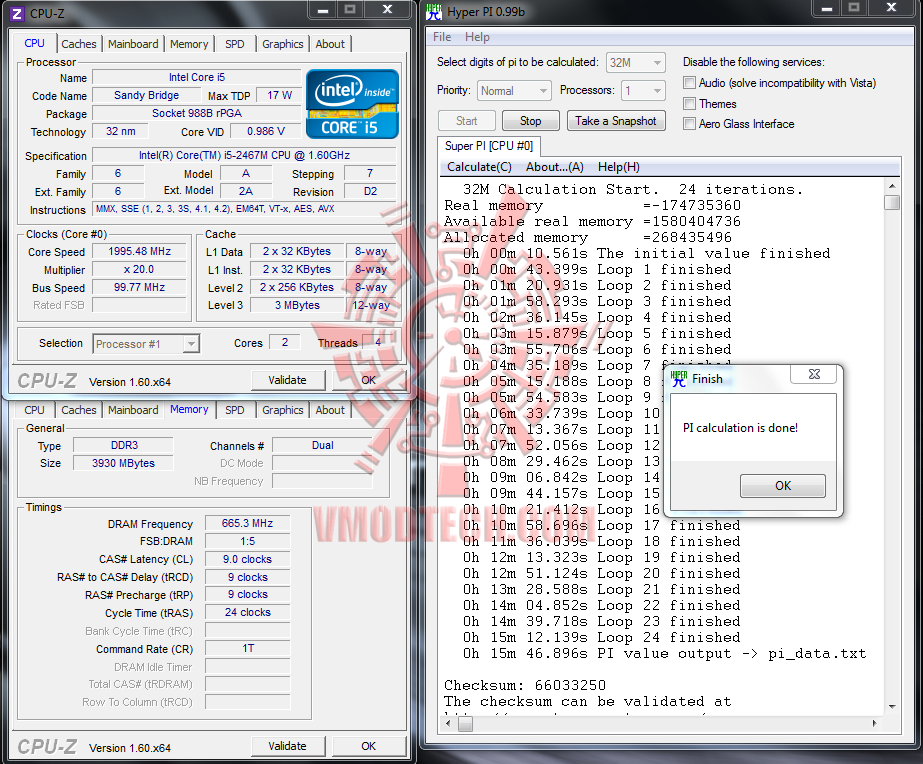The image size is (923, 764).
Task: Click Take a Snapshot button
Action: (616, 121)
